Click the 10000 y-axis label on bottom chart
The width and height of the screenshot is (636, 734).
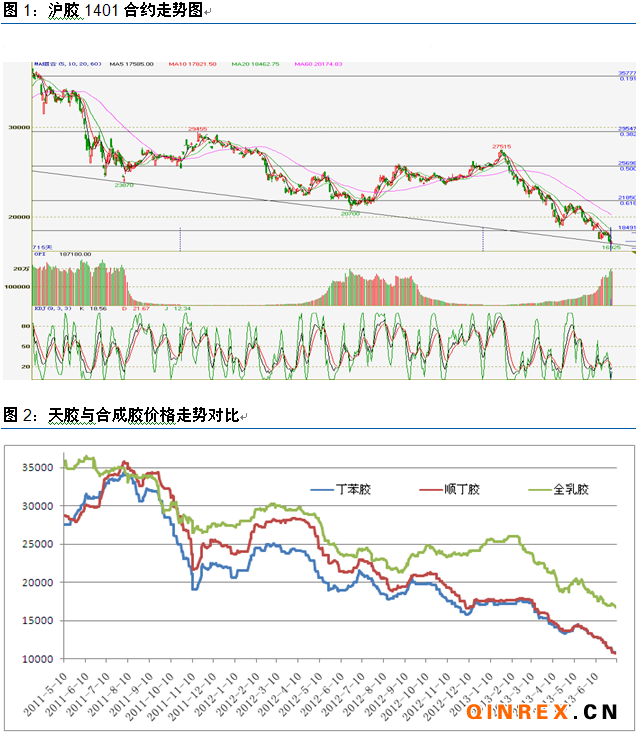(35, 660)
